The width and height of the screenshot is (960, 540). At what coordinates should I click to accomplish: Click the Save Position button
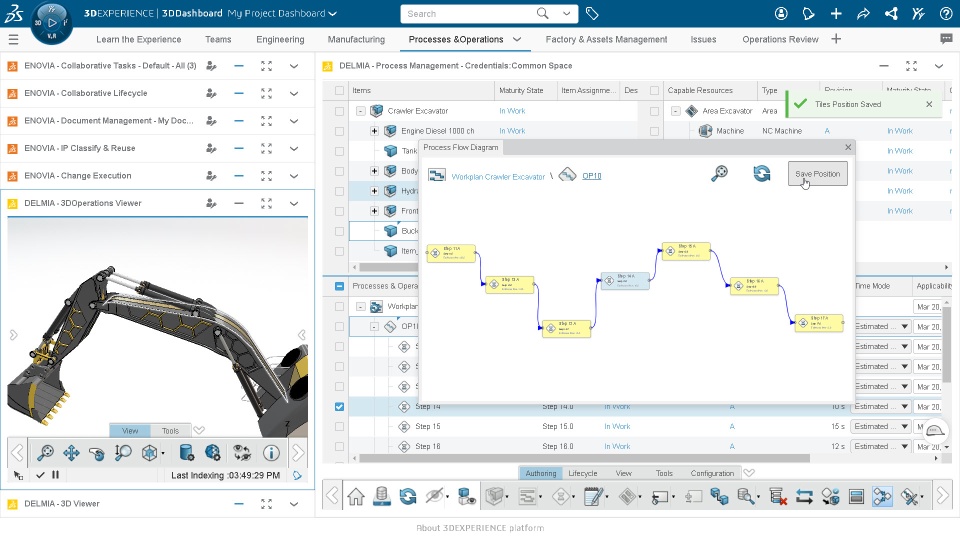click(x=817, y=174)
